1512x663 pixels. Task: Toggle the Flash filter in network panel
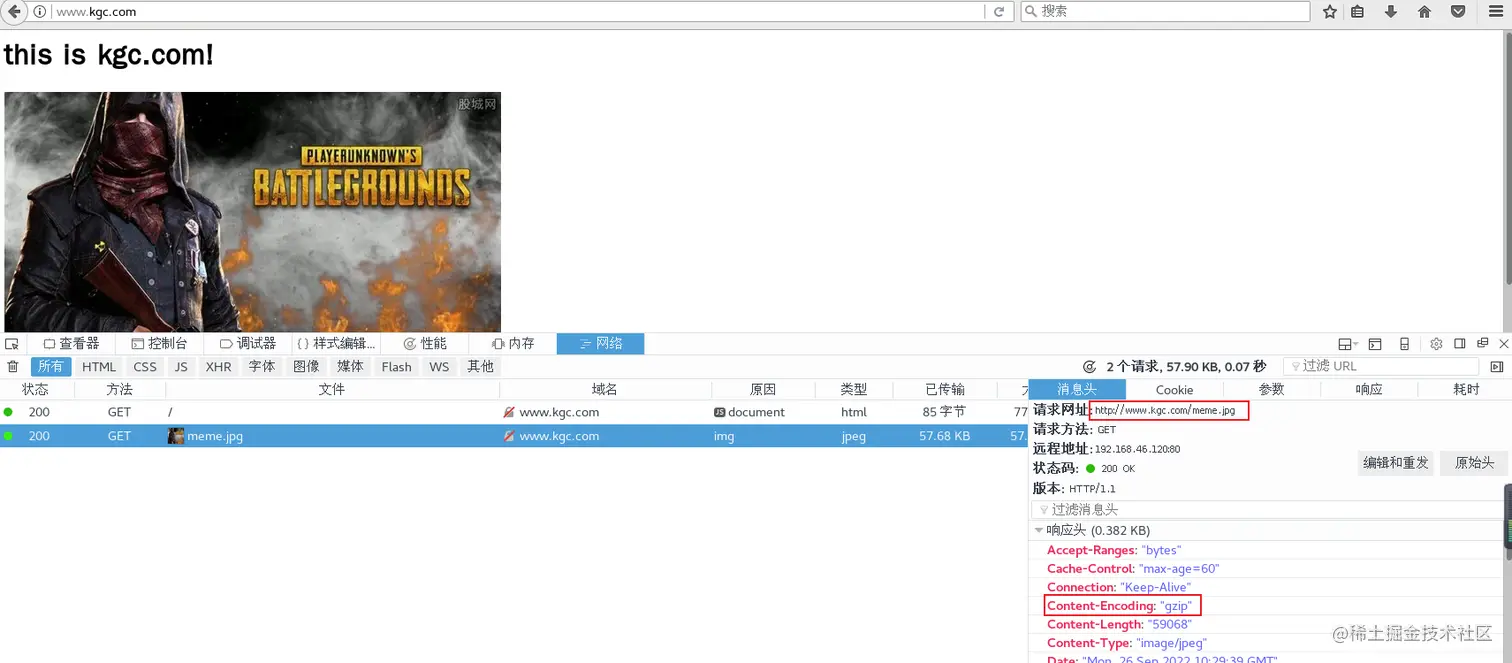pos(396,366)
